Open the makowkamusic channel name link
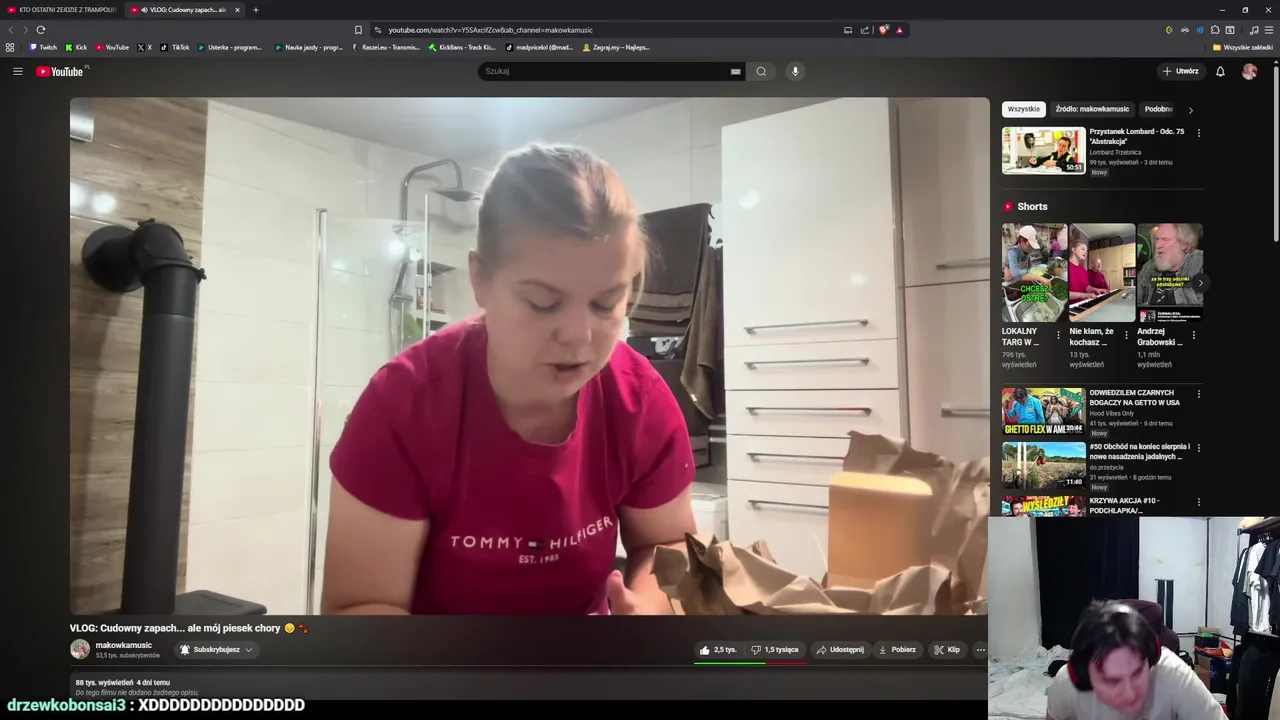 124,645
